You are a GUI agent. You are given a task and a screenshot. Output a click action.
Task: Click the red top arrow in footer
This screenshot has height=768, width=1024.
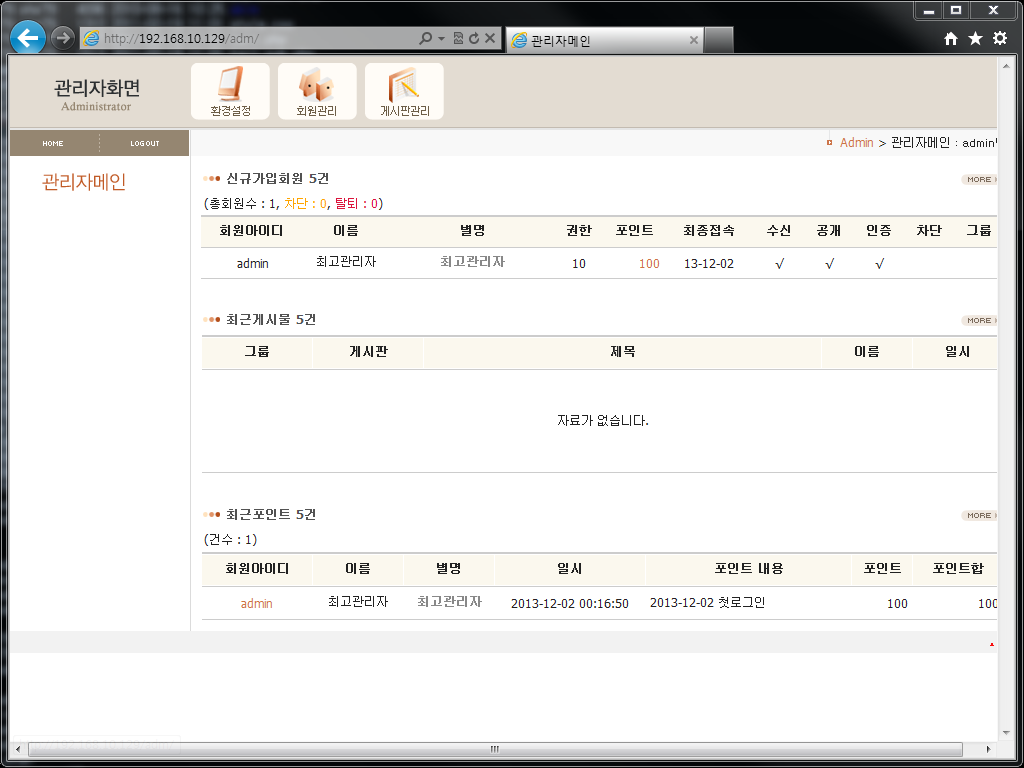pyautogui.click(x=991, y=645)
